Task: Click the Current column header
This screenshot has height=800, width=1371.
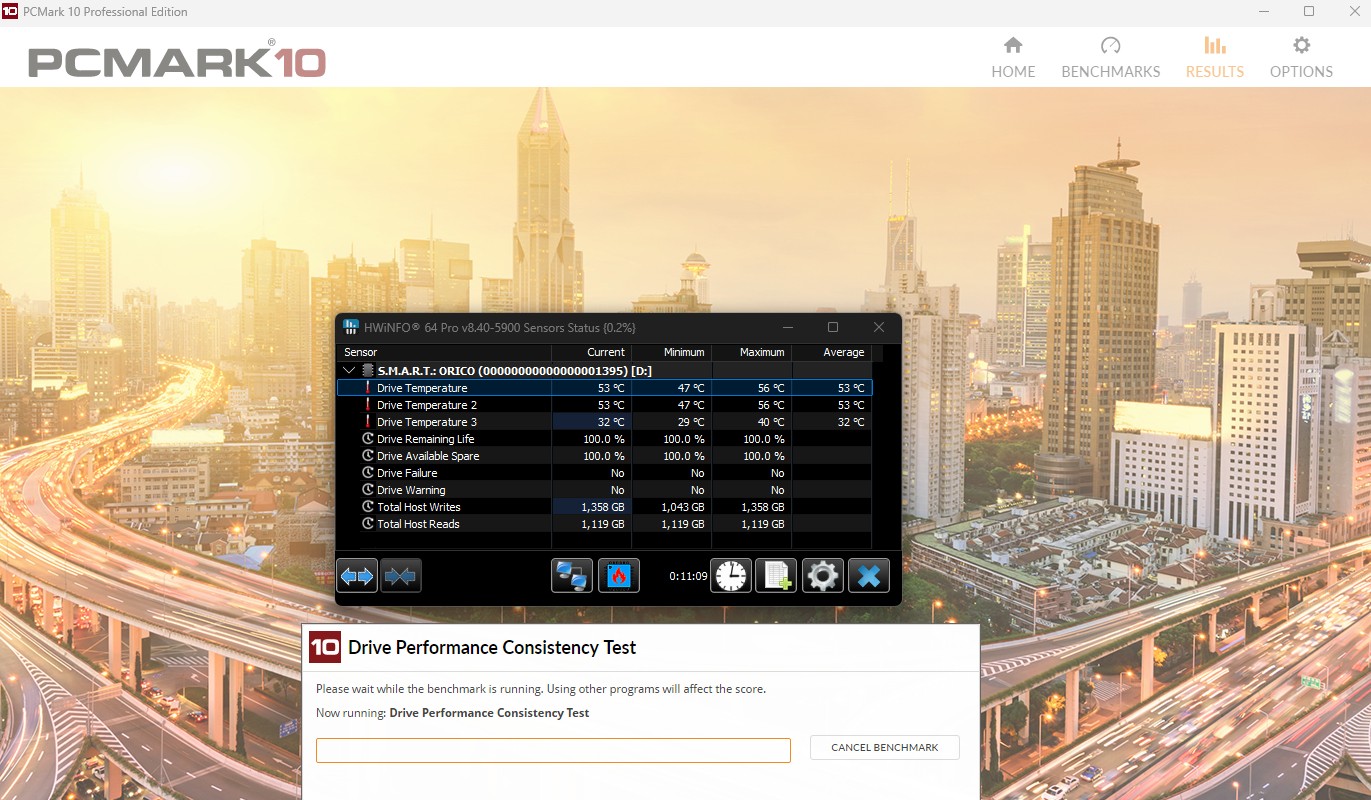Action: tap(592, 352)
